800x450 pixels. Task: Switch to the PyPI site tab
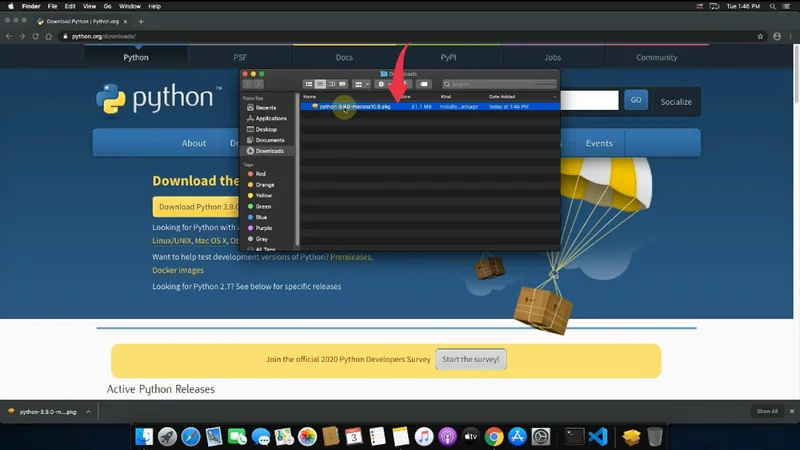point(448,57)
